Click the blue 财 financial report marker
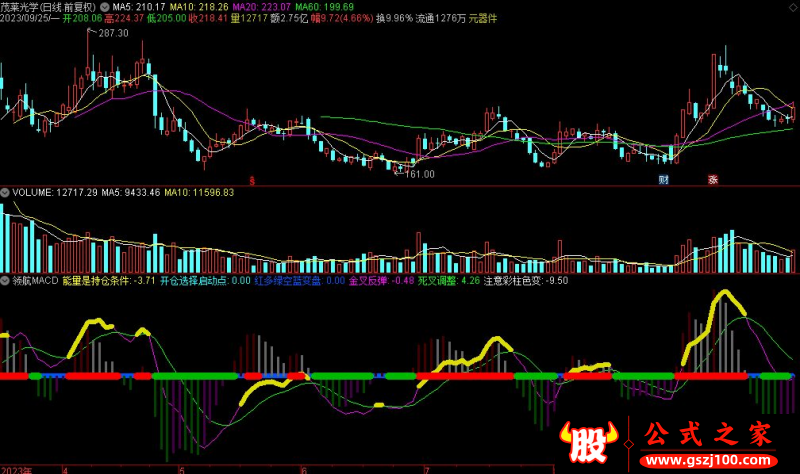 (x=663, y=180)
